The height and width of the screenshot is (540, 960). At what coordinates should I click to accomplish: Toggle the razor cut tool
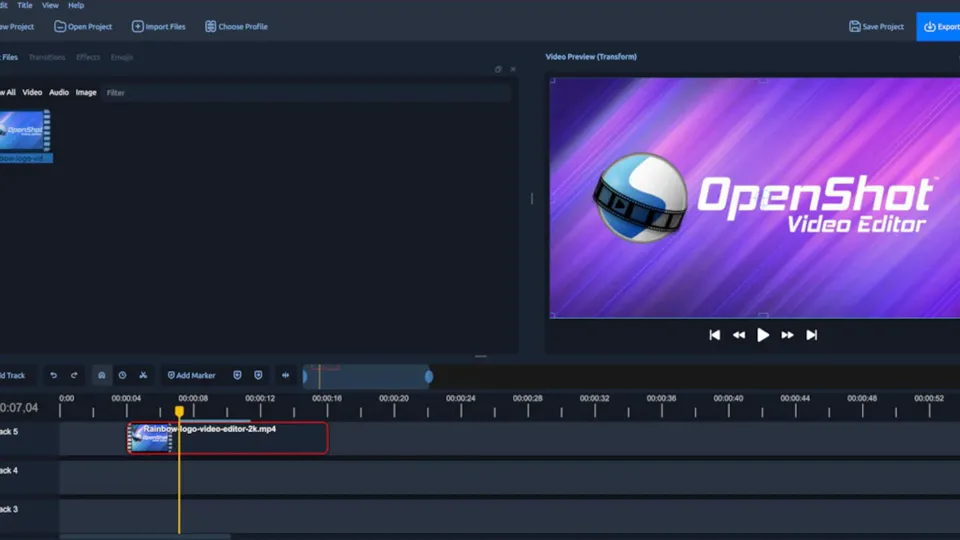(x=143, y=375)
